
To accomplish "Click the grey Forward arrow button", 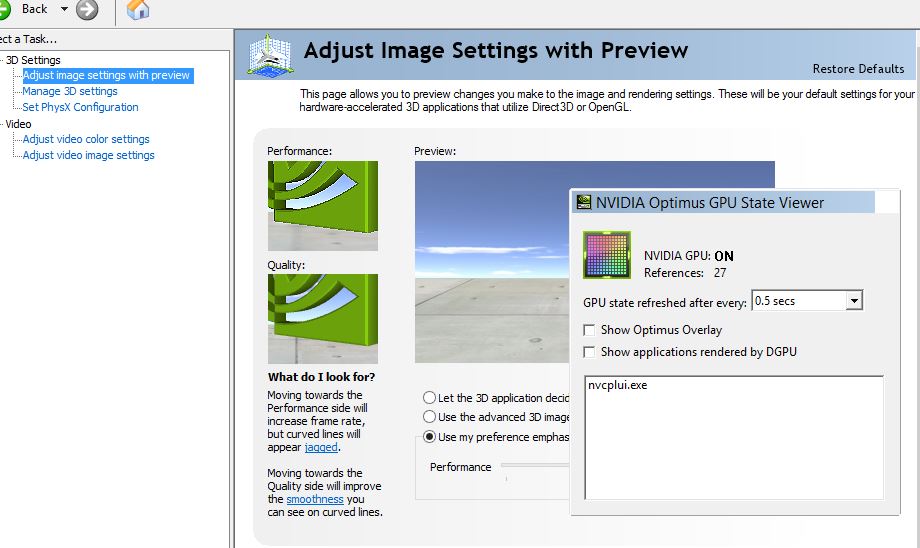I will click(87, 9).
